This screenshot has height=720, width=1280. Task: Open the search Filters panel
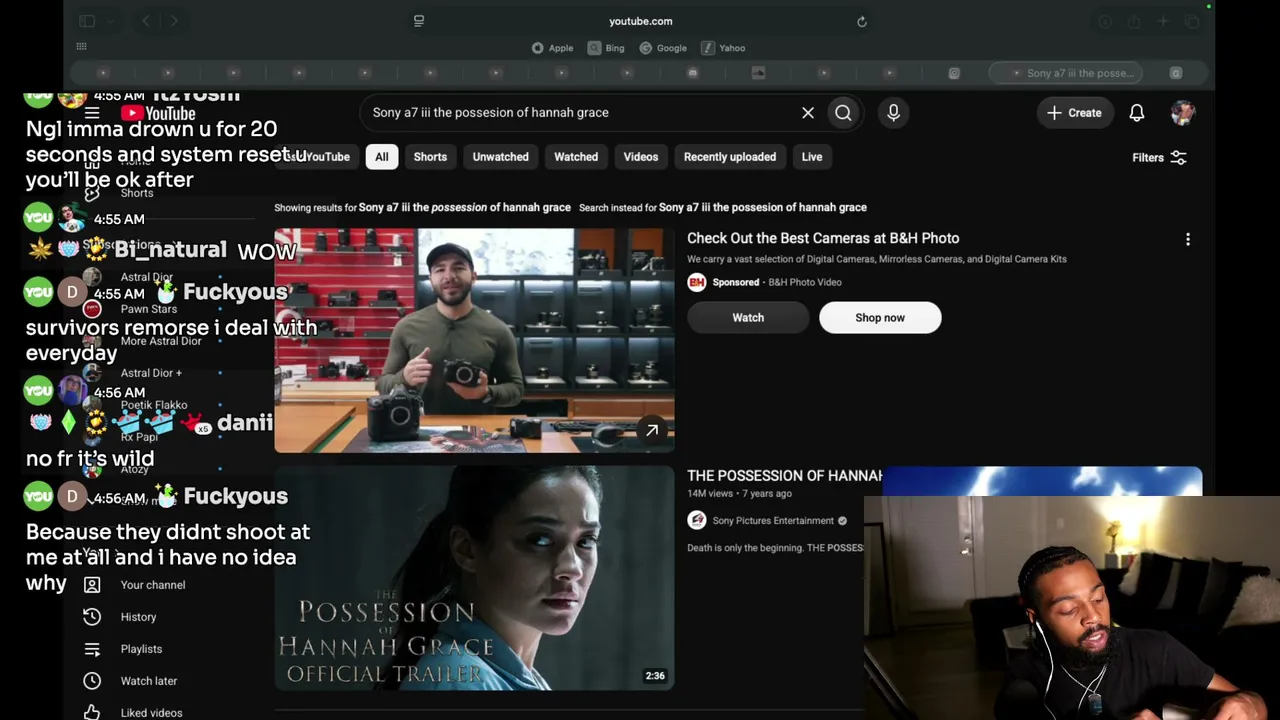tap(1159, 158)
